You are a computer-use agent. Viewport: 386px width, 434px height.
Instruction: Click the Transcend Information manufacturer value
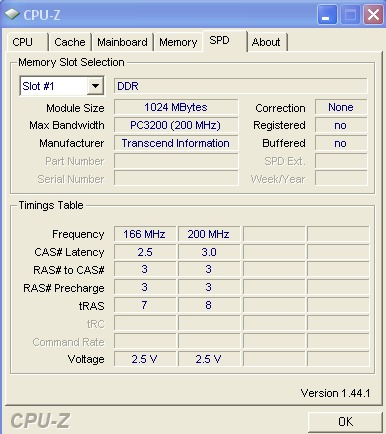(x=176, y=143)
